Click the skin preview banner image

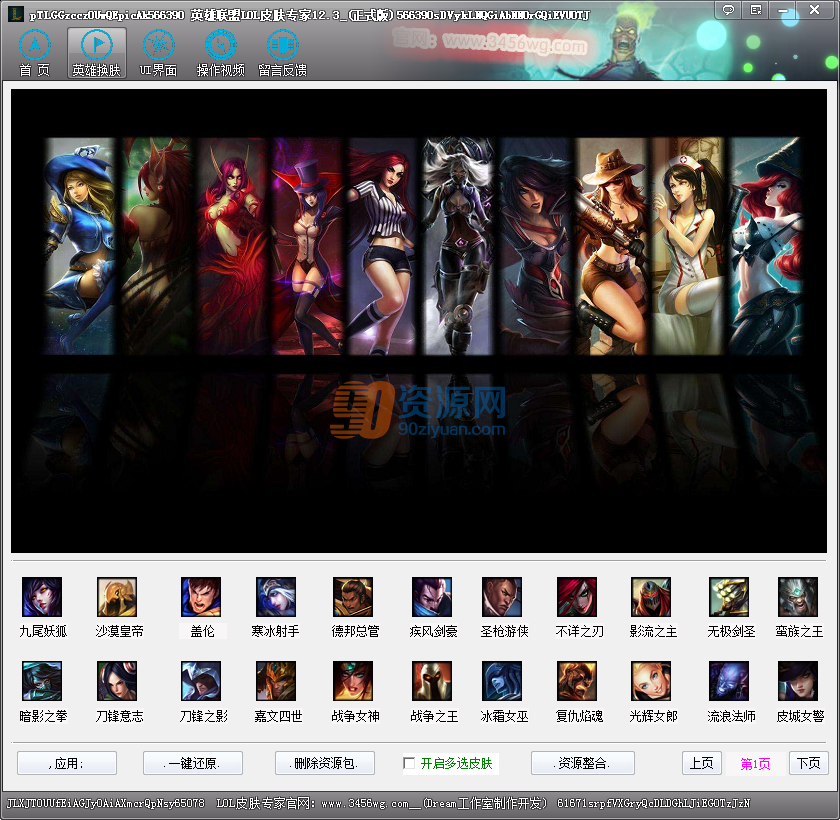coord(419,321)
